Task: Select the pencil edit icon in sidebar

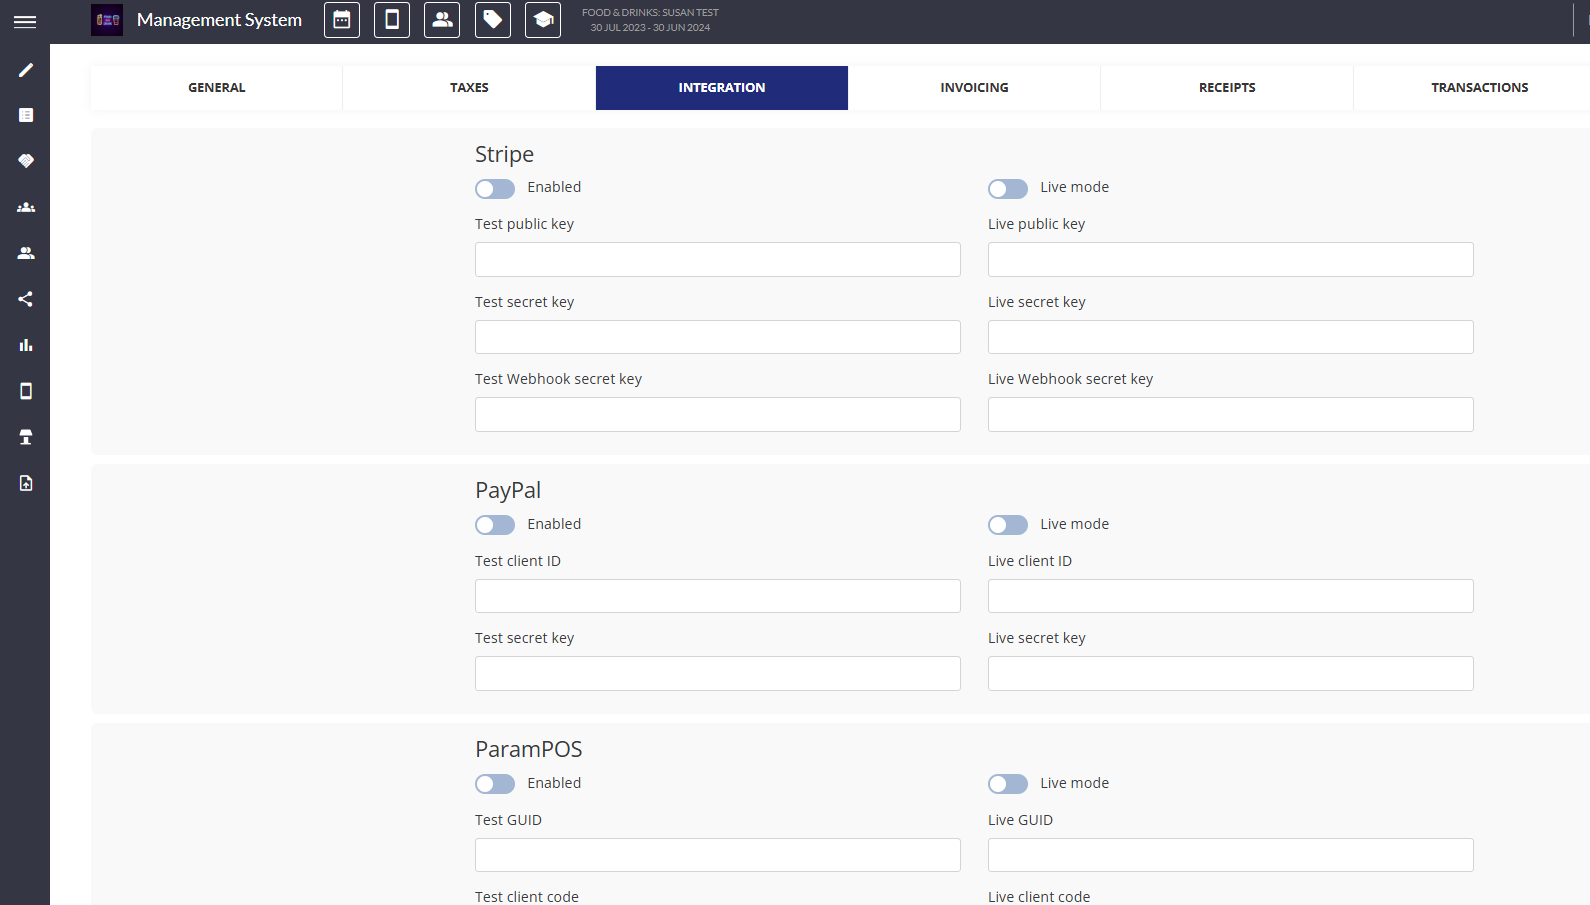Action: [26, 70]
